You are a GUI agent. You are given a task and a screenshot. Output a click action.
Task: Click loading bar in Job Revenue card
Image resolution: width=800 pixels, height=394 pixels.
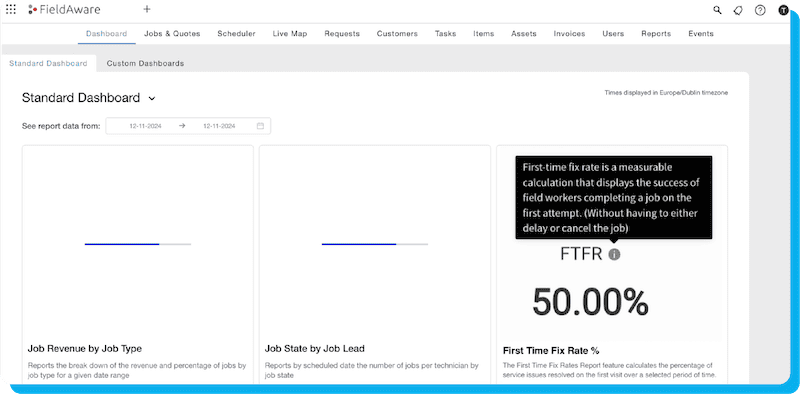(x=138, y=244)
